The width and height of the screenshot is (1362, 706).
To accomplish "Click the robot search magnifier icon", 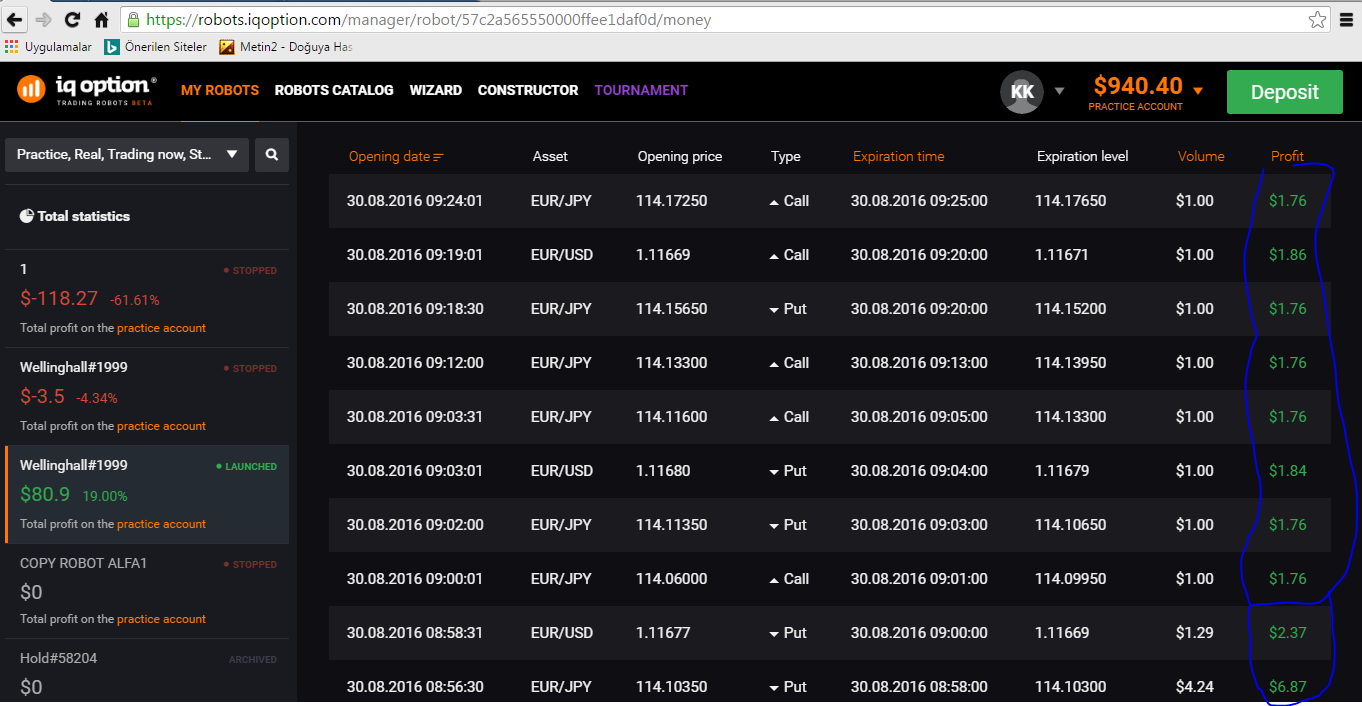I will pos(272,155).
